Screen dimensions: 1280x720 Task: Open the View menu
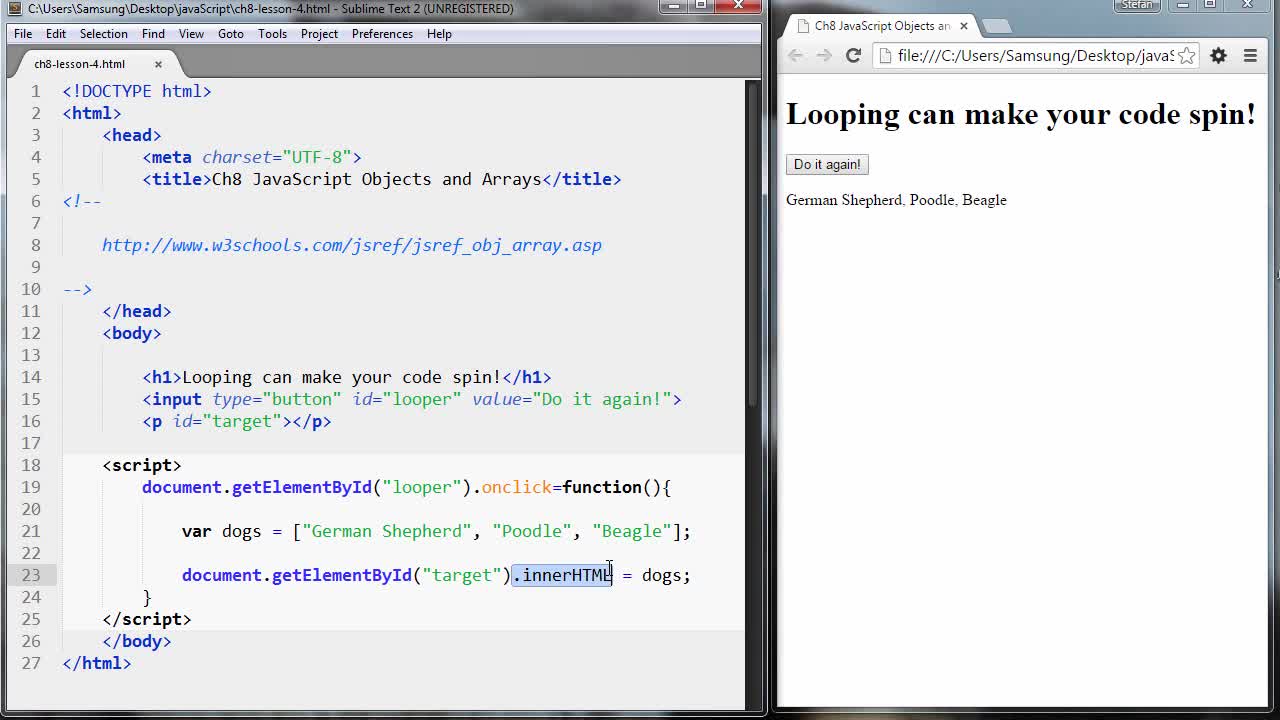pyautogui.click(x=191, y=34)
